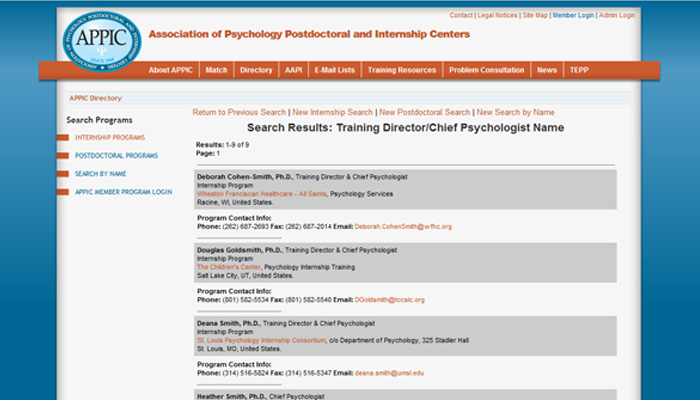Click orange marker beside Postdoctoral Programs
Viewport: 700px width, 400px height.
pyautogui.click(x=63, y=156)
